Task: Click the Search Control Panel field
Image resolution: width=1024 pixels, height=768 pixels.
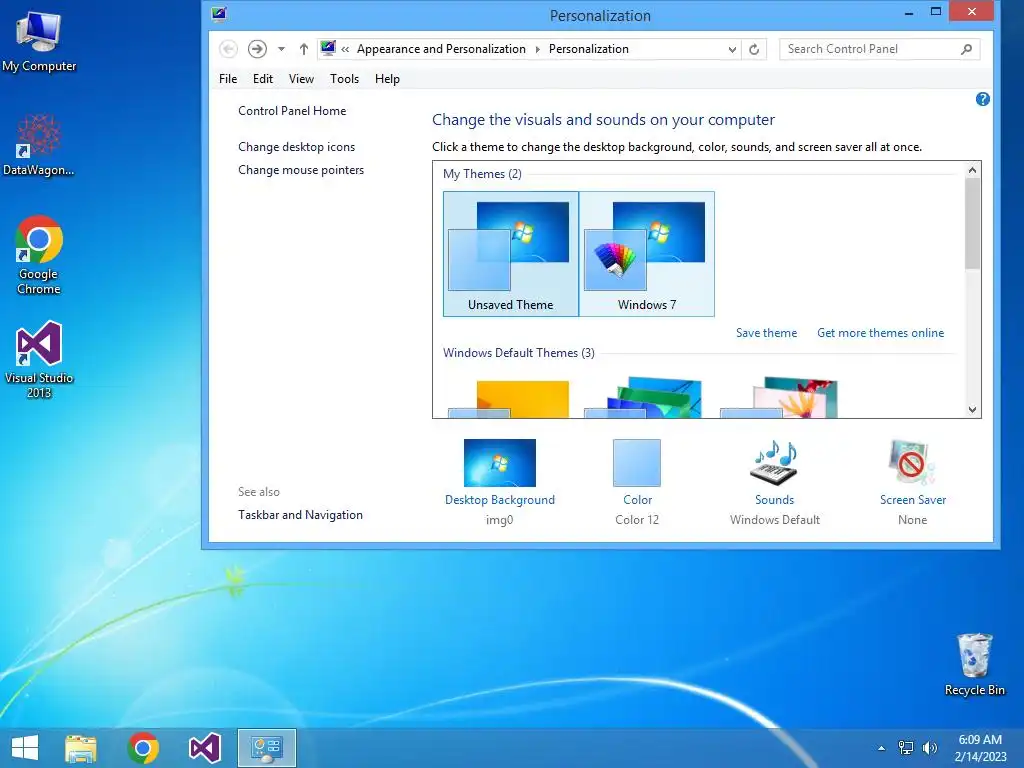Action: [879, 49]
